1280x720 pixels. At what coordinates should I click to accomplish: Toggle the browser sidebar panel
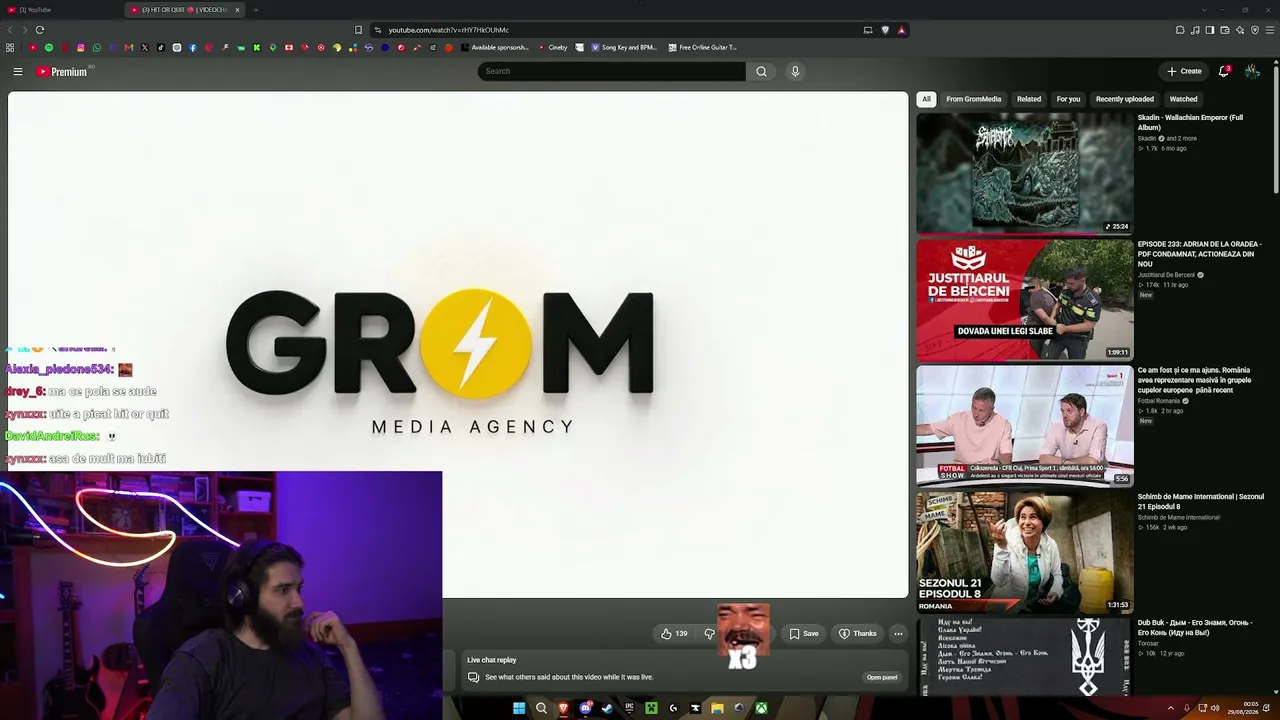(x=1210, y=30)
